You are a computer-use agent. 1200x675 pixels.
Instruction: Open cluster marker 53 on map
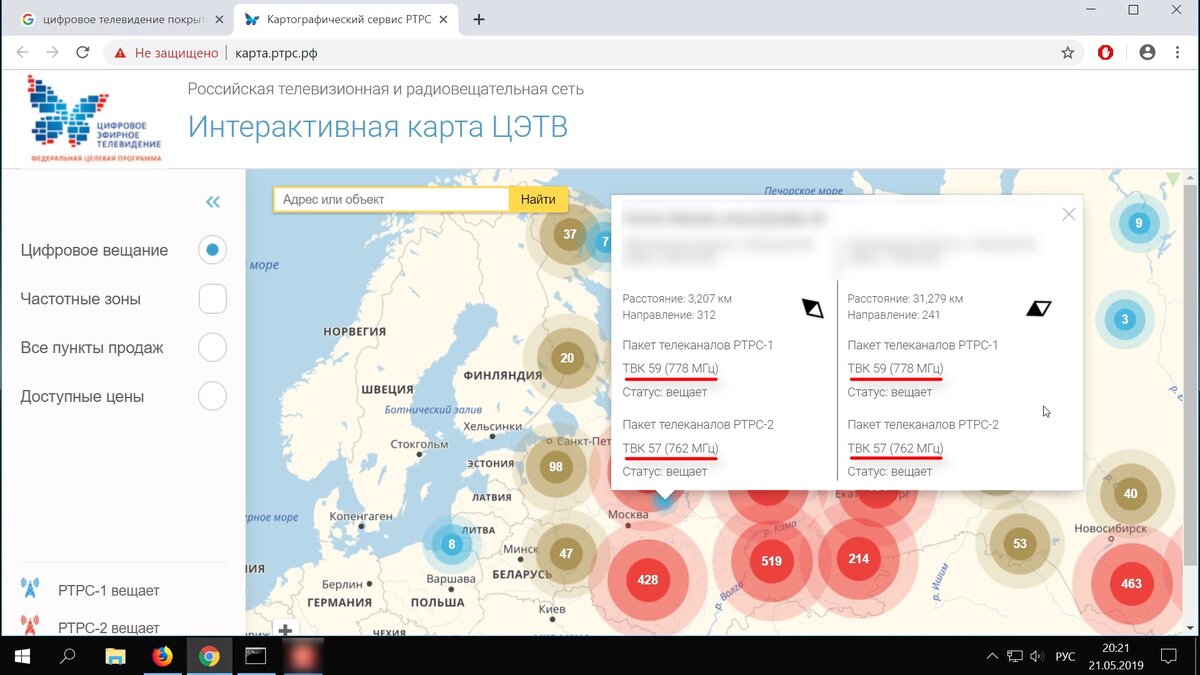click(1019, 544)
